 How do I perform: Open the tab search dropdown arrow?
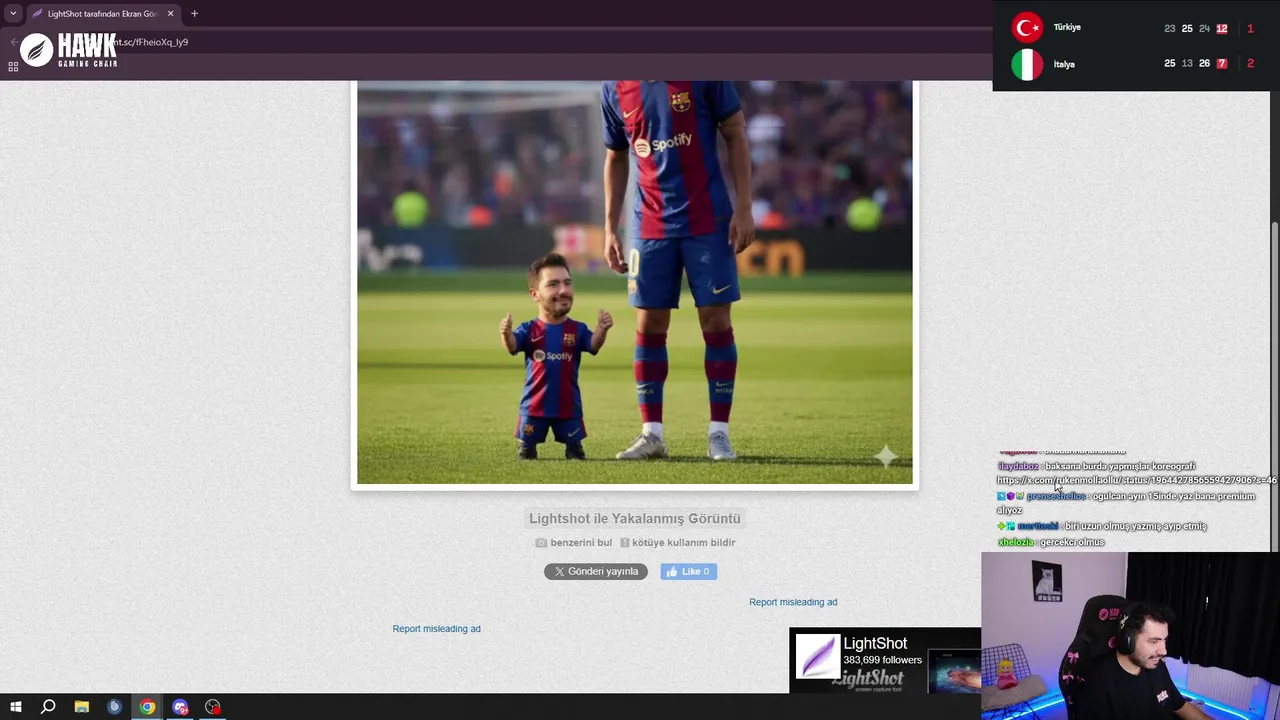[13, 14]
